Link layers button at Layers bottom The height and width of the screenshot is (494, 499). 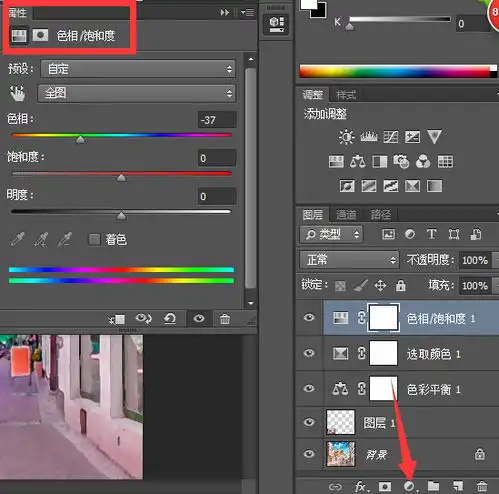pyautogui.click(x=335, y=487)
